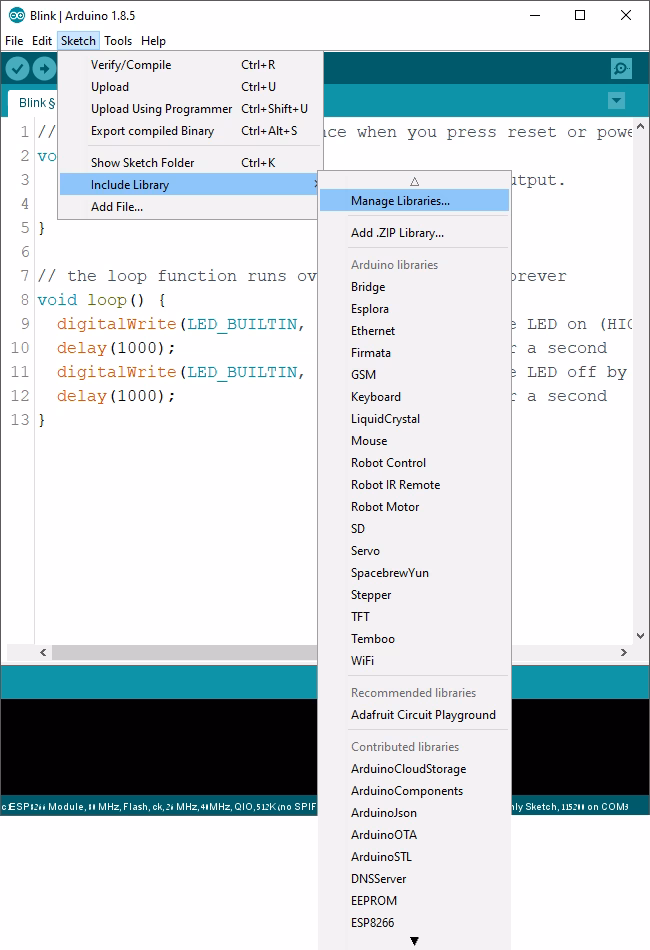Click the Verify checkmark toolbar icon
This screenshot has height=950, width=650.
click(18, 68)
